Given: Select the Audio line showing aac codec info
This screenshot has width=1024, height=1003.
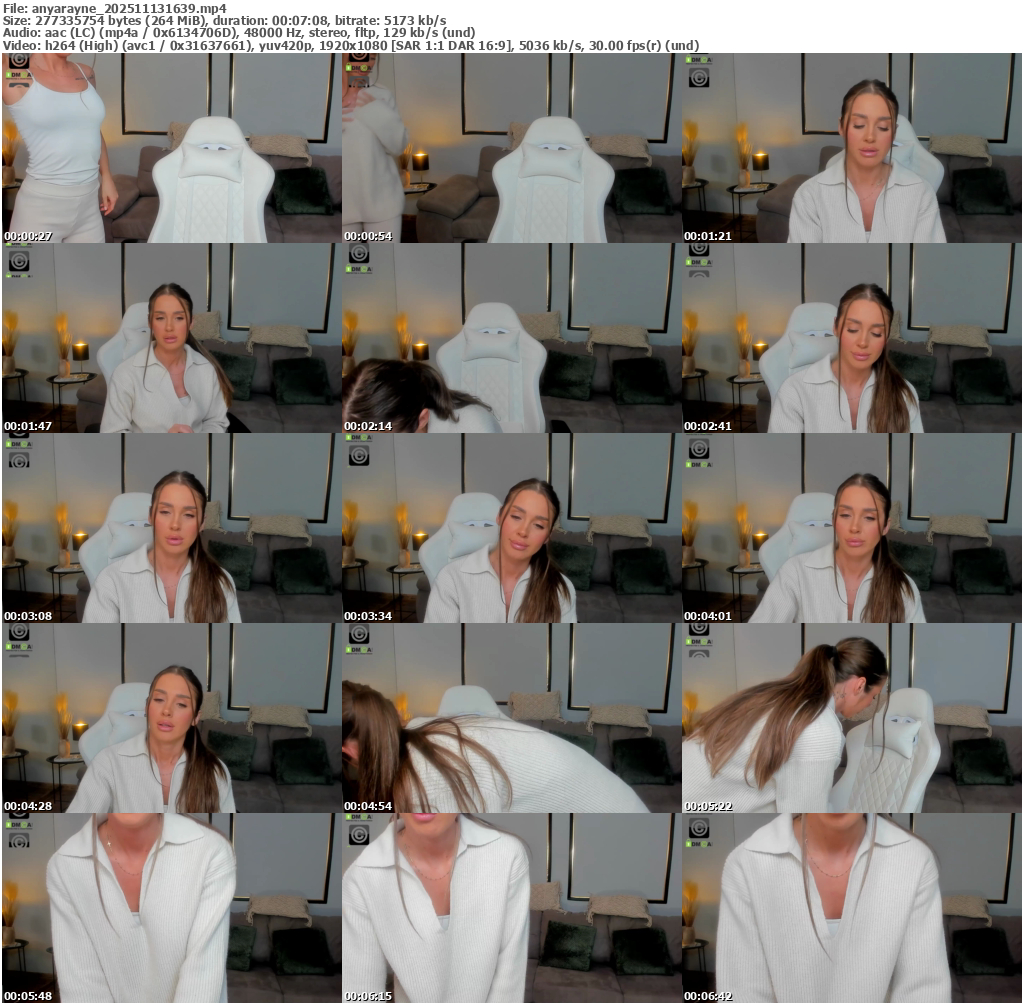Looking at the screenshot, I should click(239, 33).
